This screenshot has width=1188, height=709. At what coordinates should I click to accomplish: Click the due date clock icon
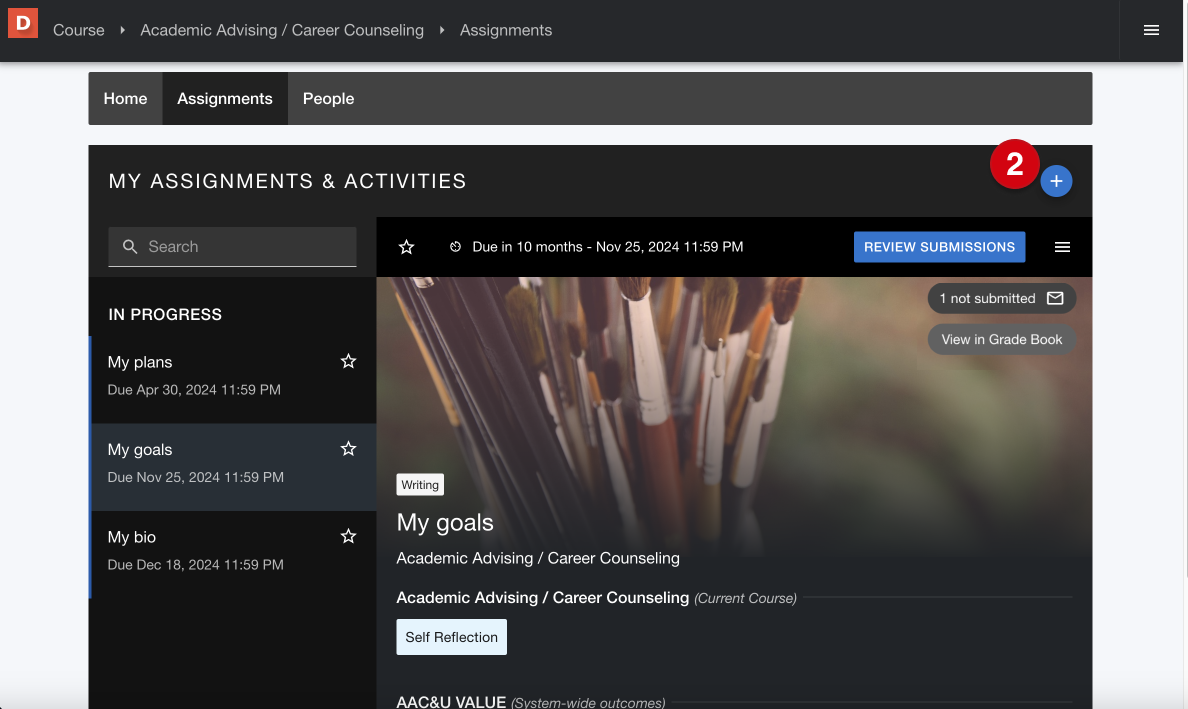(x=455, y=247)
